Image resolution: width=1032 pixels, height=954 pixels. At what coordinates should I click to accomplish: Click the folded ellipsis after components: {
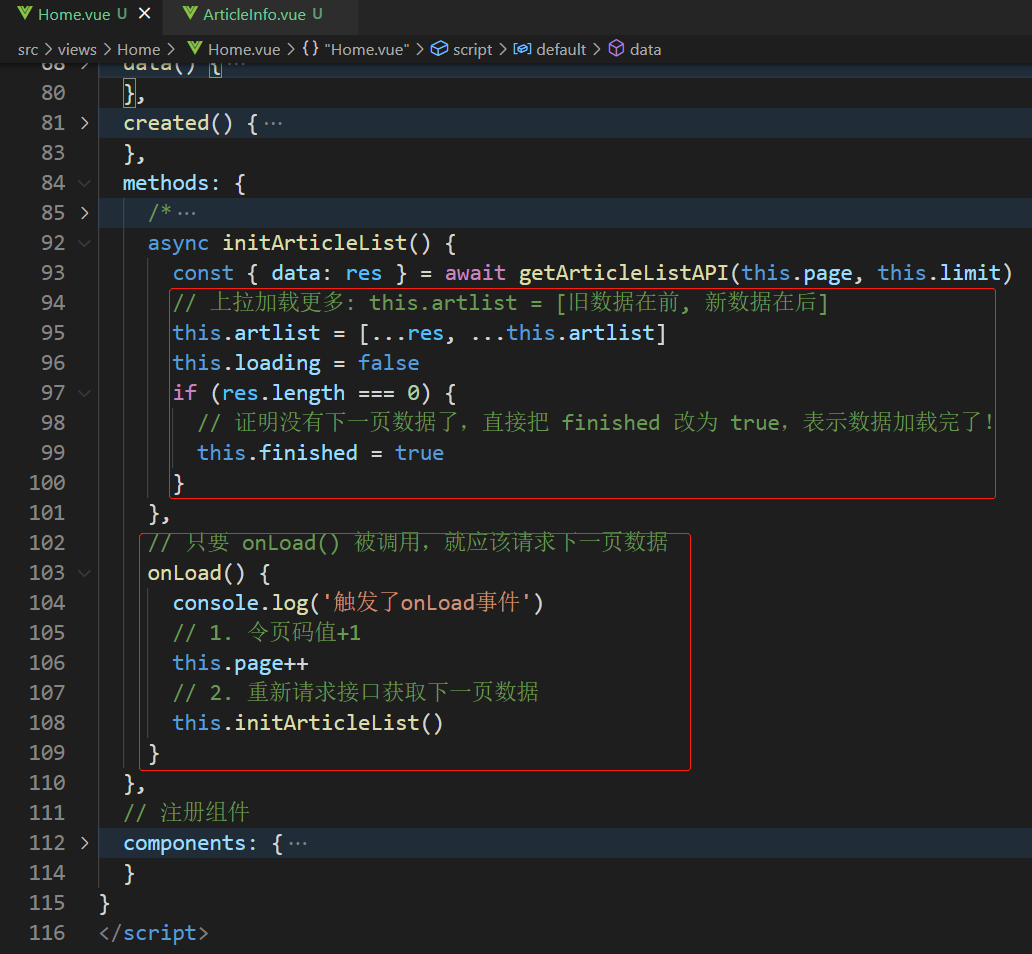(297, 843)
